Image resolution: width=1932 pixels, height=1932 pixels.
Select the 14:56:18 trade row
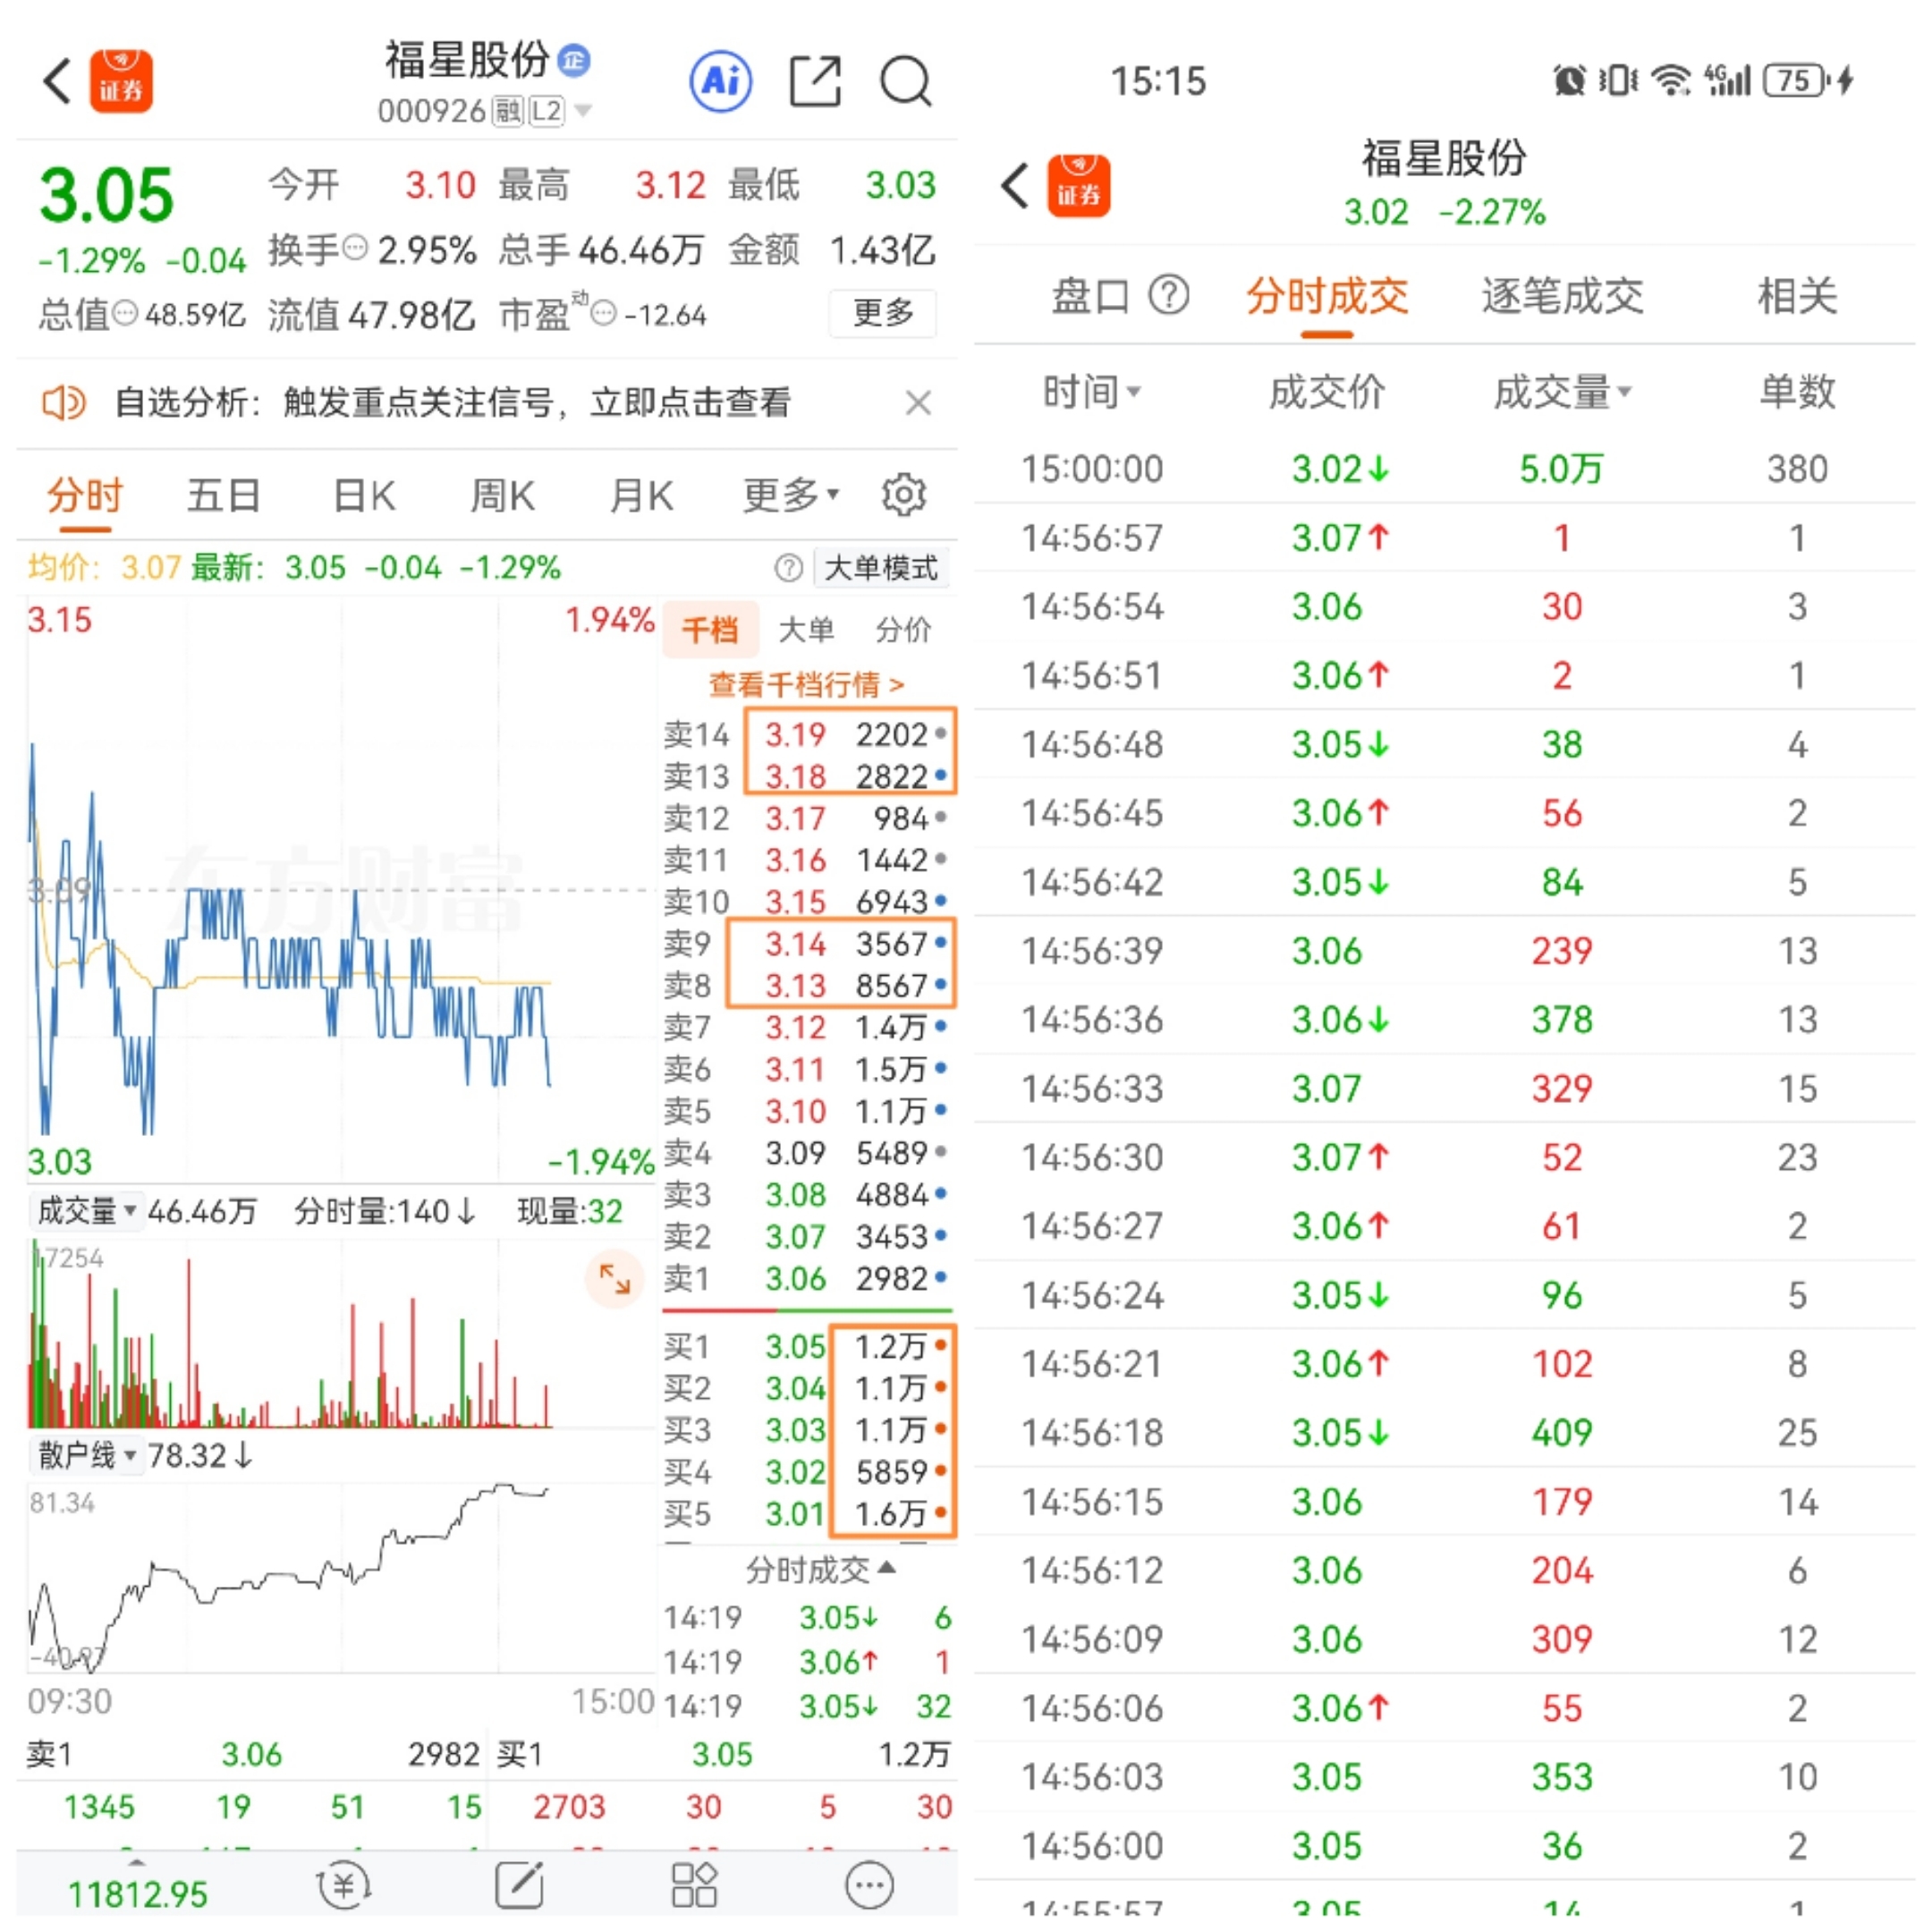point(1444,1432)
